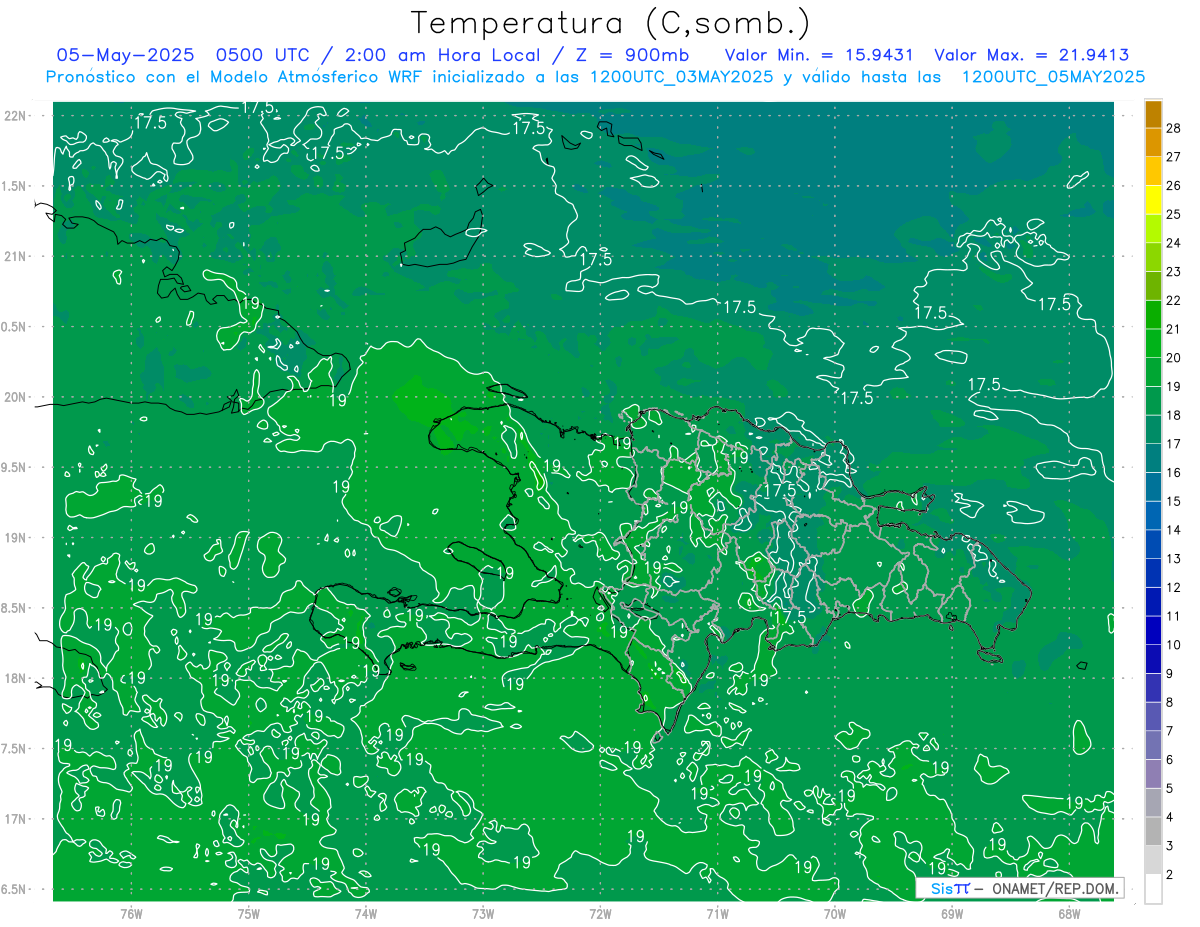Image resolution: width=1200 pixels, height=927 pixels.
Task: Click the "20N" latitude label
Action: [x=15, y=397]
